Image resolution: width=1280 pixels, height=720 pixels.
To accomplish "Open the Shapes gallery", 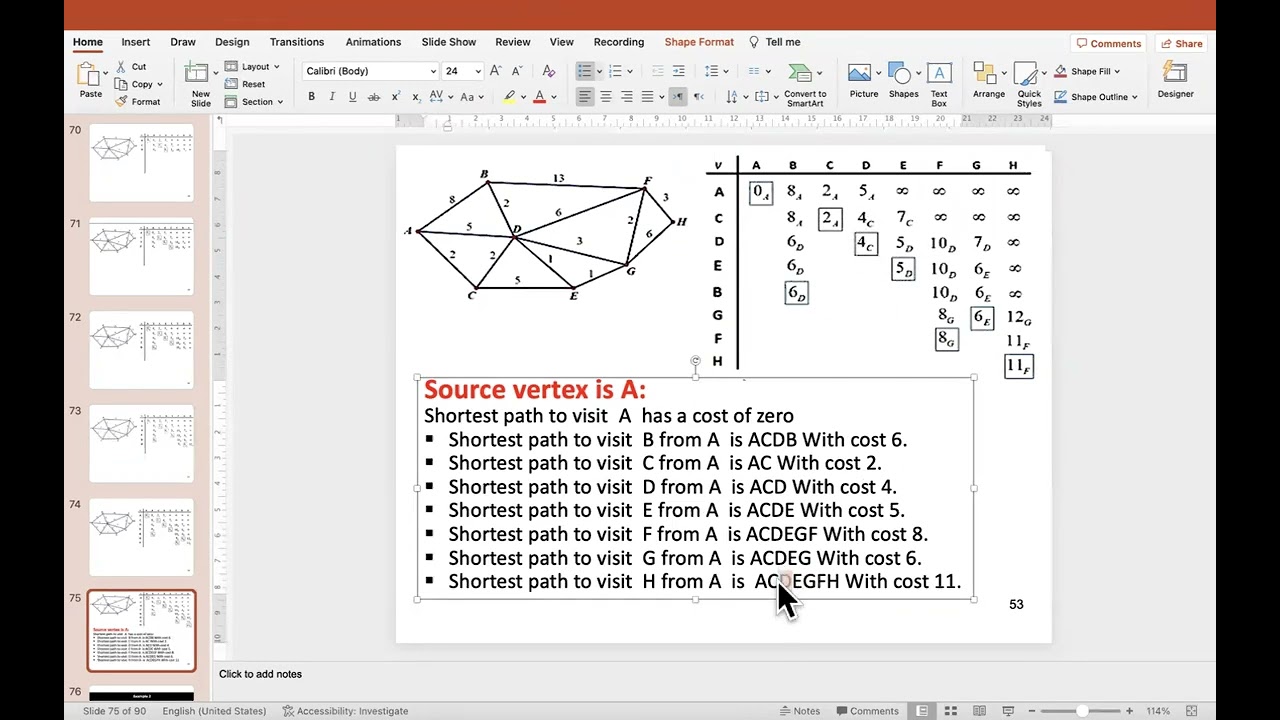I will pos(903,82).
